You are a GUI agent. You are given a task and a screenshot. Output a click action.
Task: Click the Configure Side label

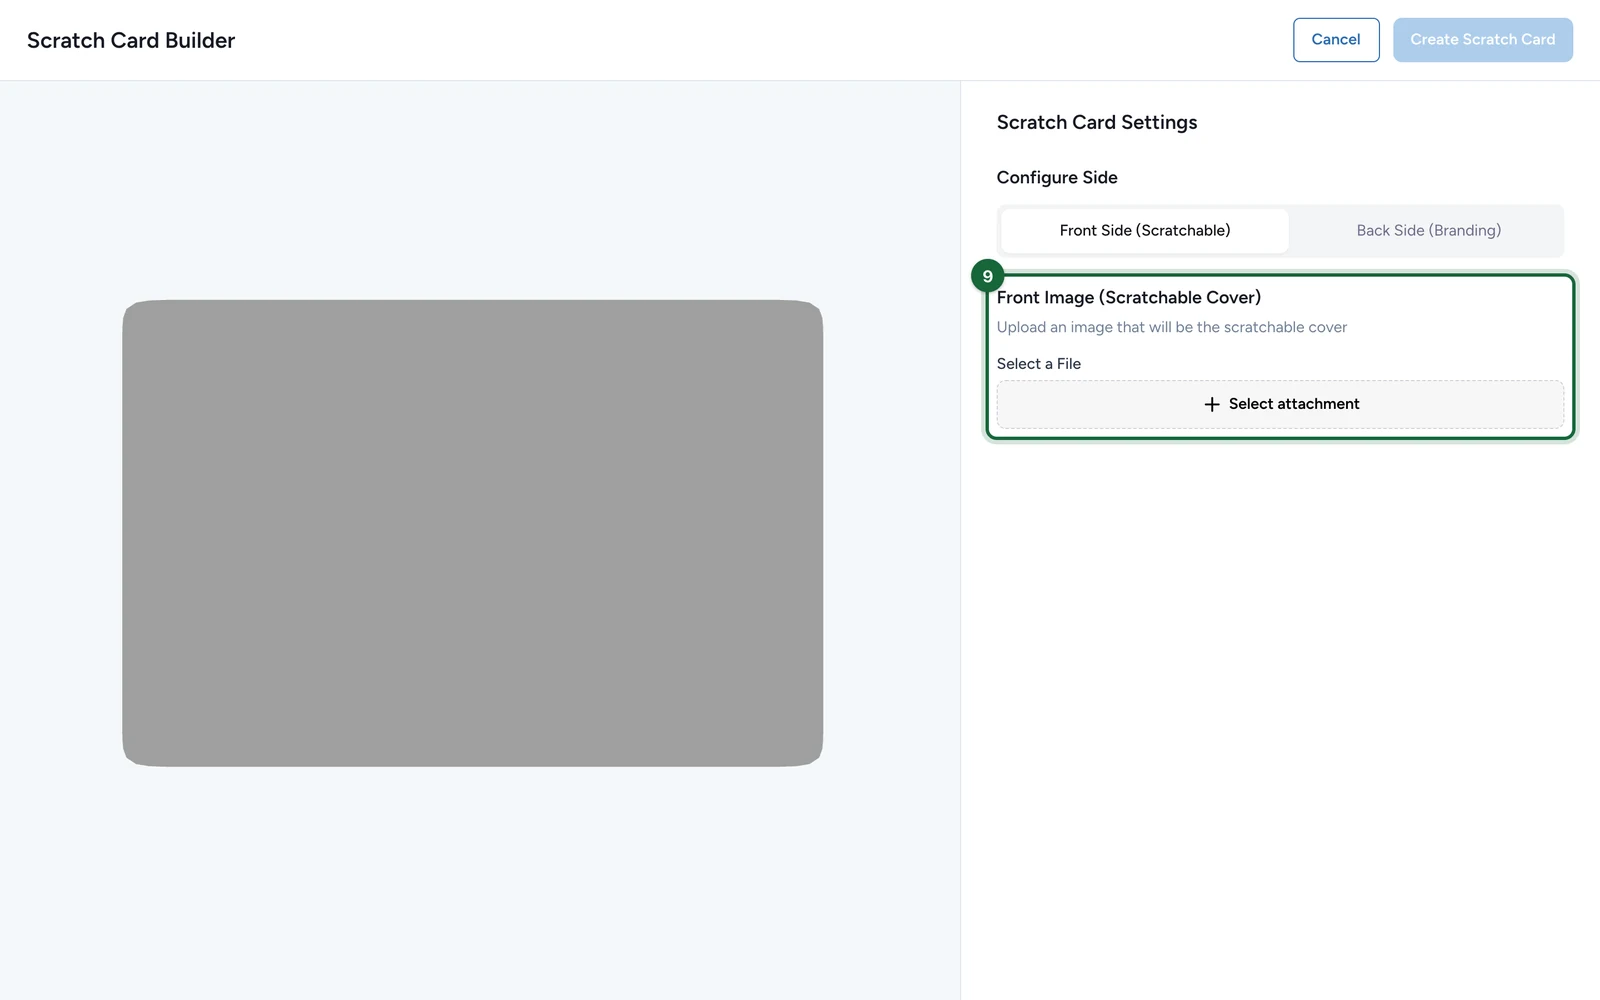point(1057,178)
